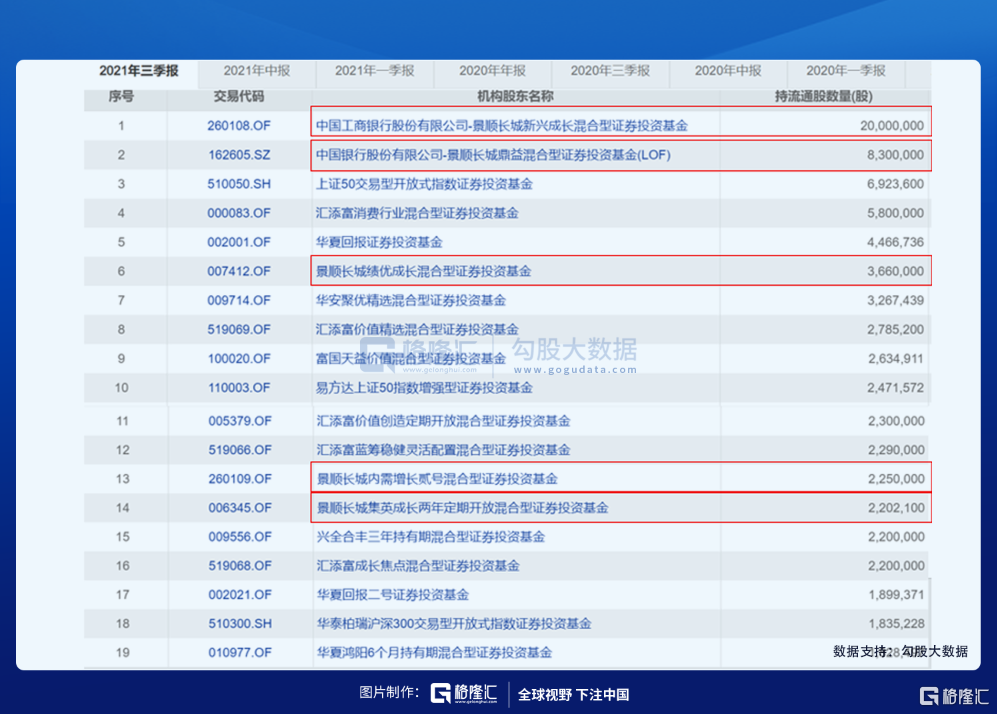Open fund code 005379.OF
Viewport: 997px width, 714px height.
(x=240, y=421)
